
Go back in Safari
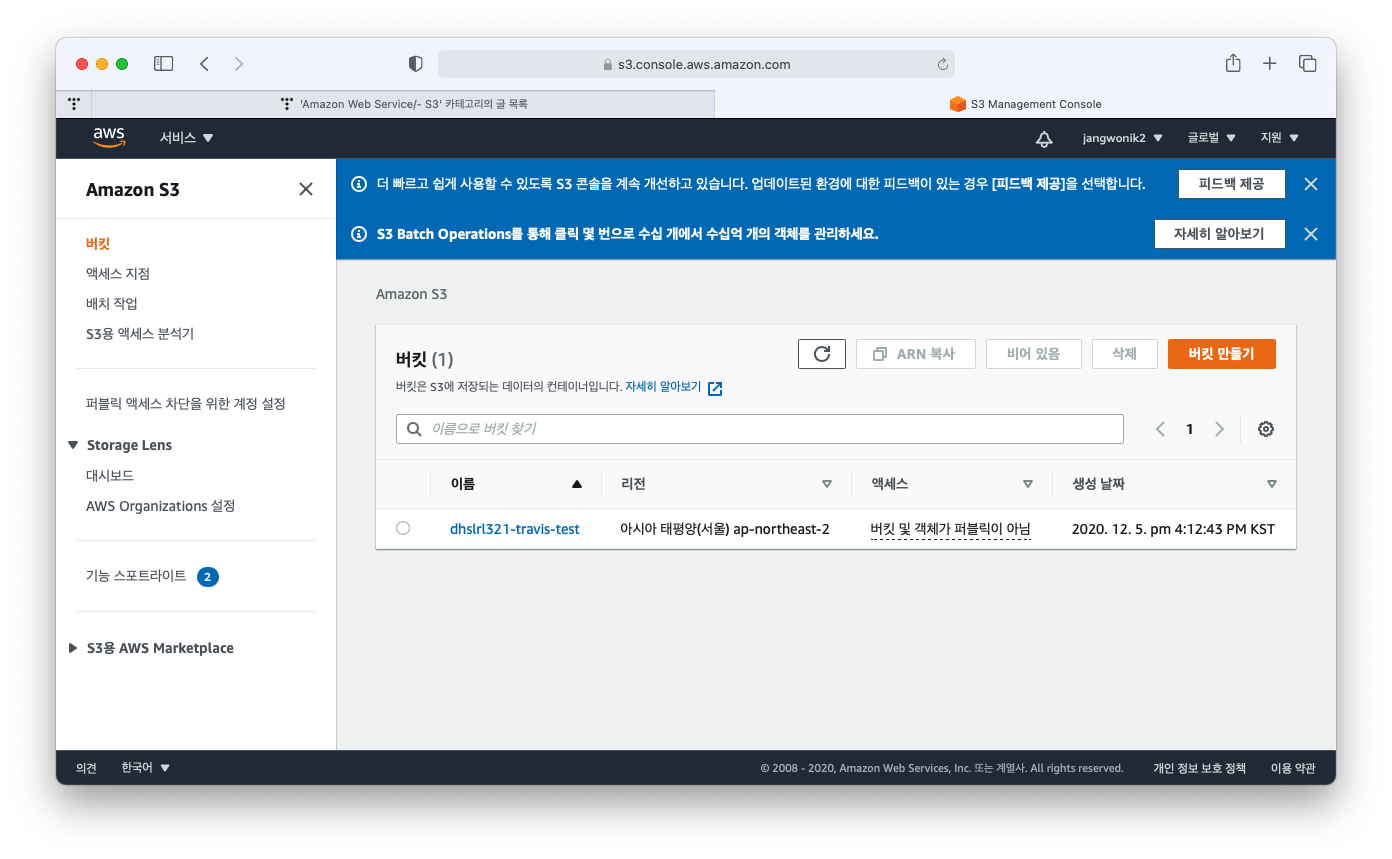[x=204, y=64]
